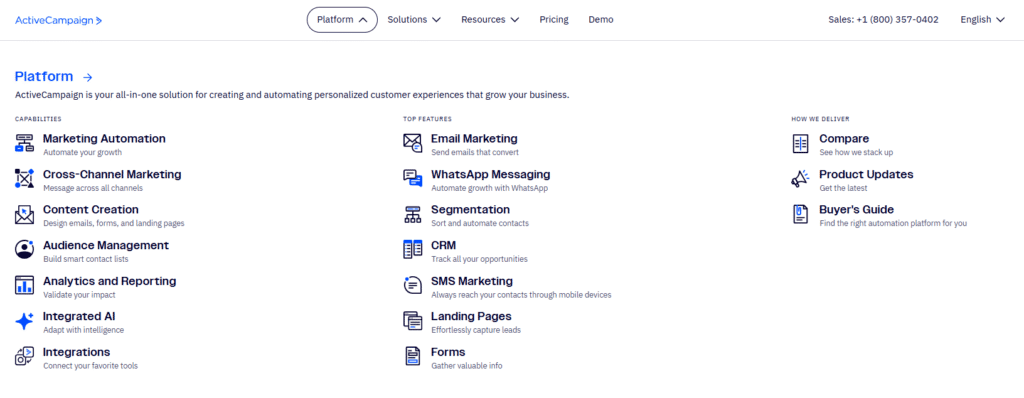Click 'Send emails that convert' text

[475, 152]
